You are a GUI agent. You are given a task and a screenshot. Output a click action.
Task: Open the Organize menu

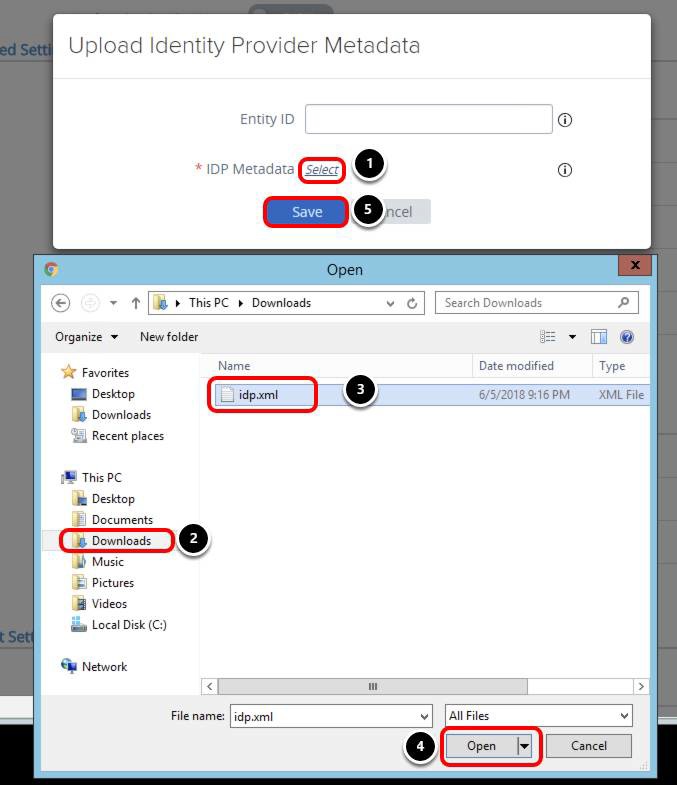coord(86,337)
